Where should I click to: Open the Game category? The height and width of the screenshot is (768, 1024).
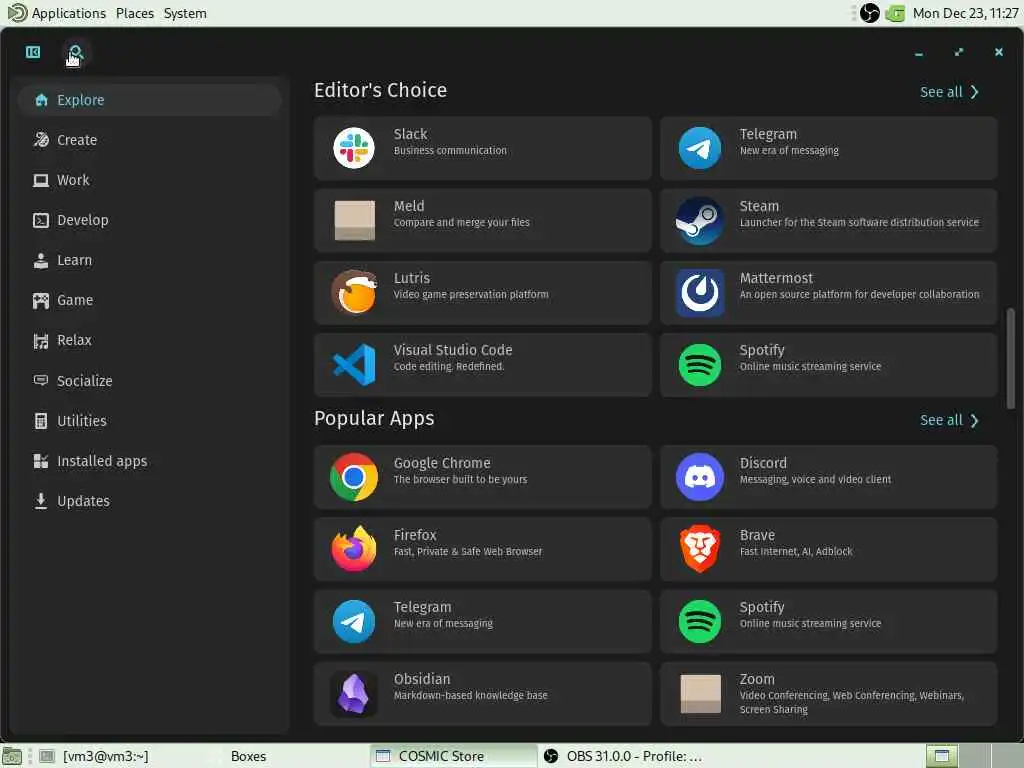(150, 300)
